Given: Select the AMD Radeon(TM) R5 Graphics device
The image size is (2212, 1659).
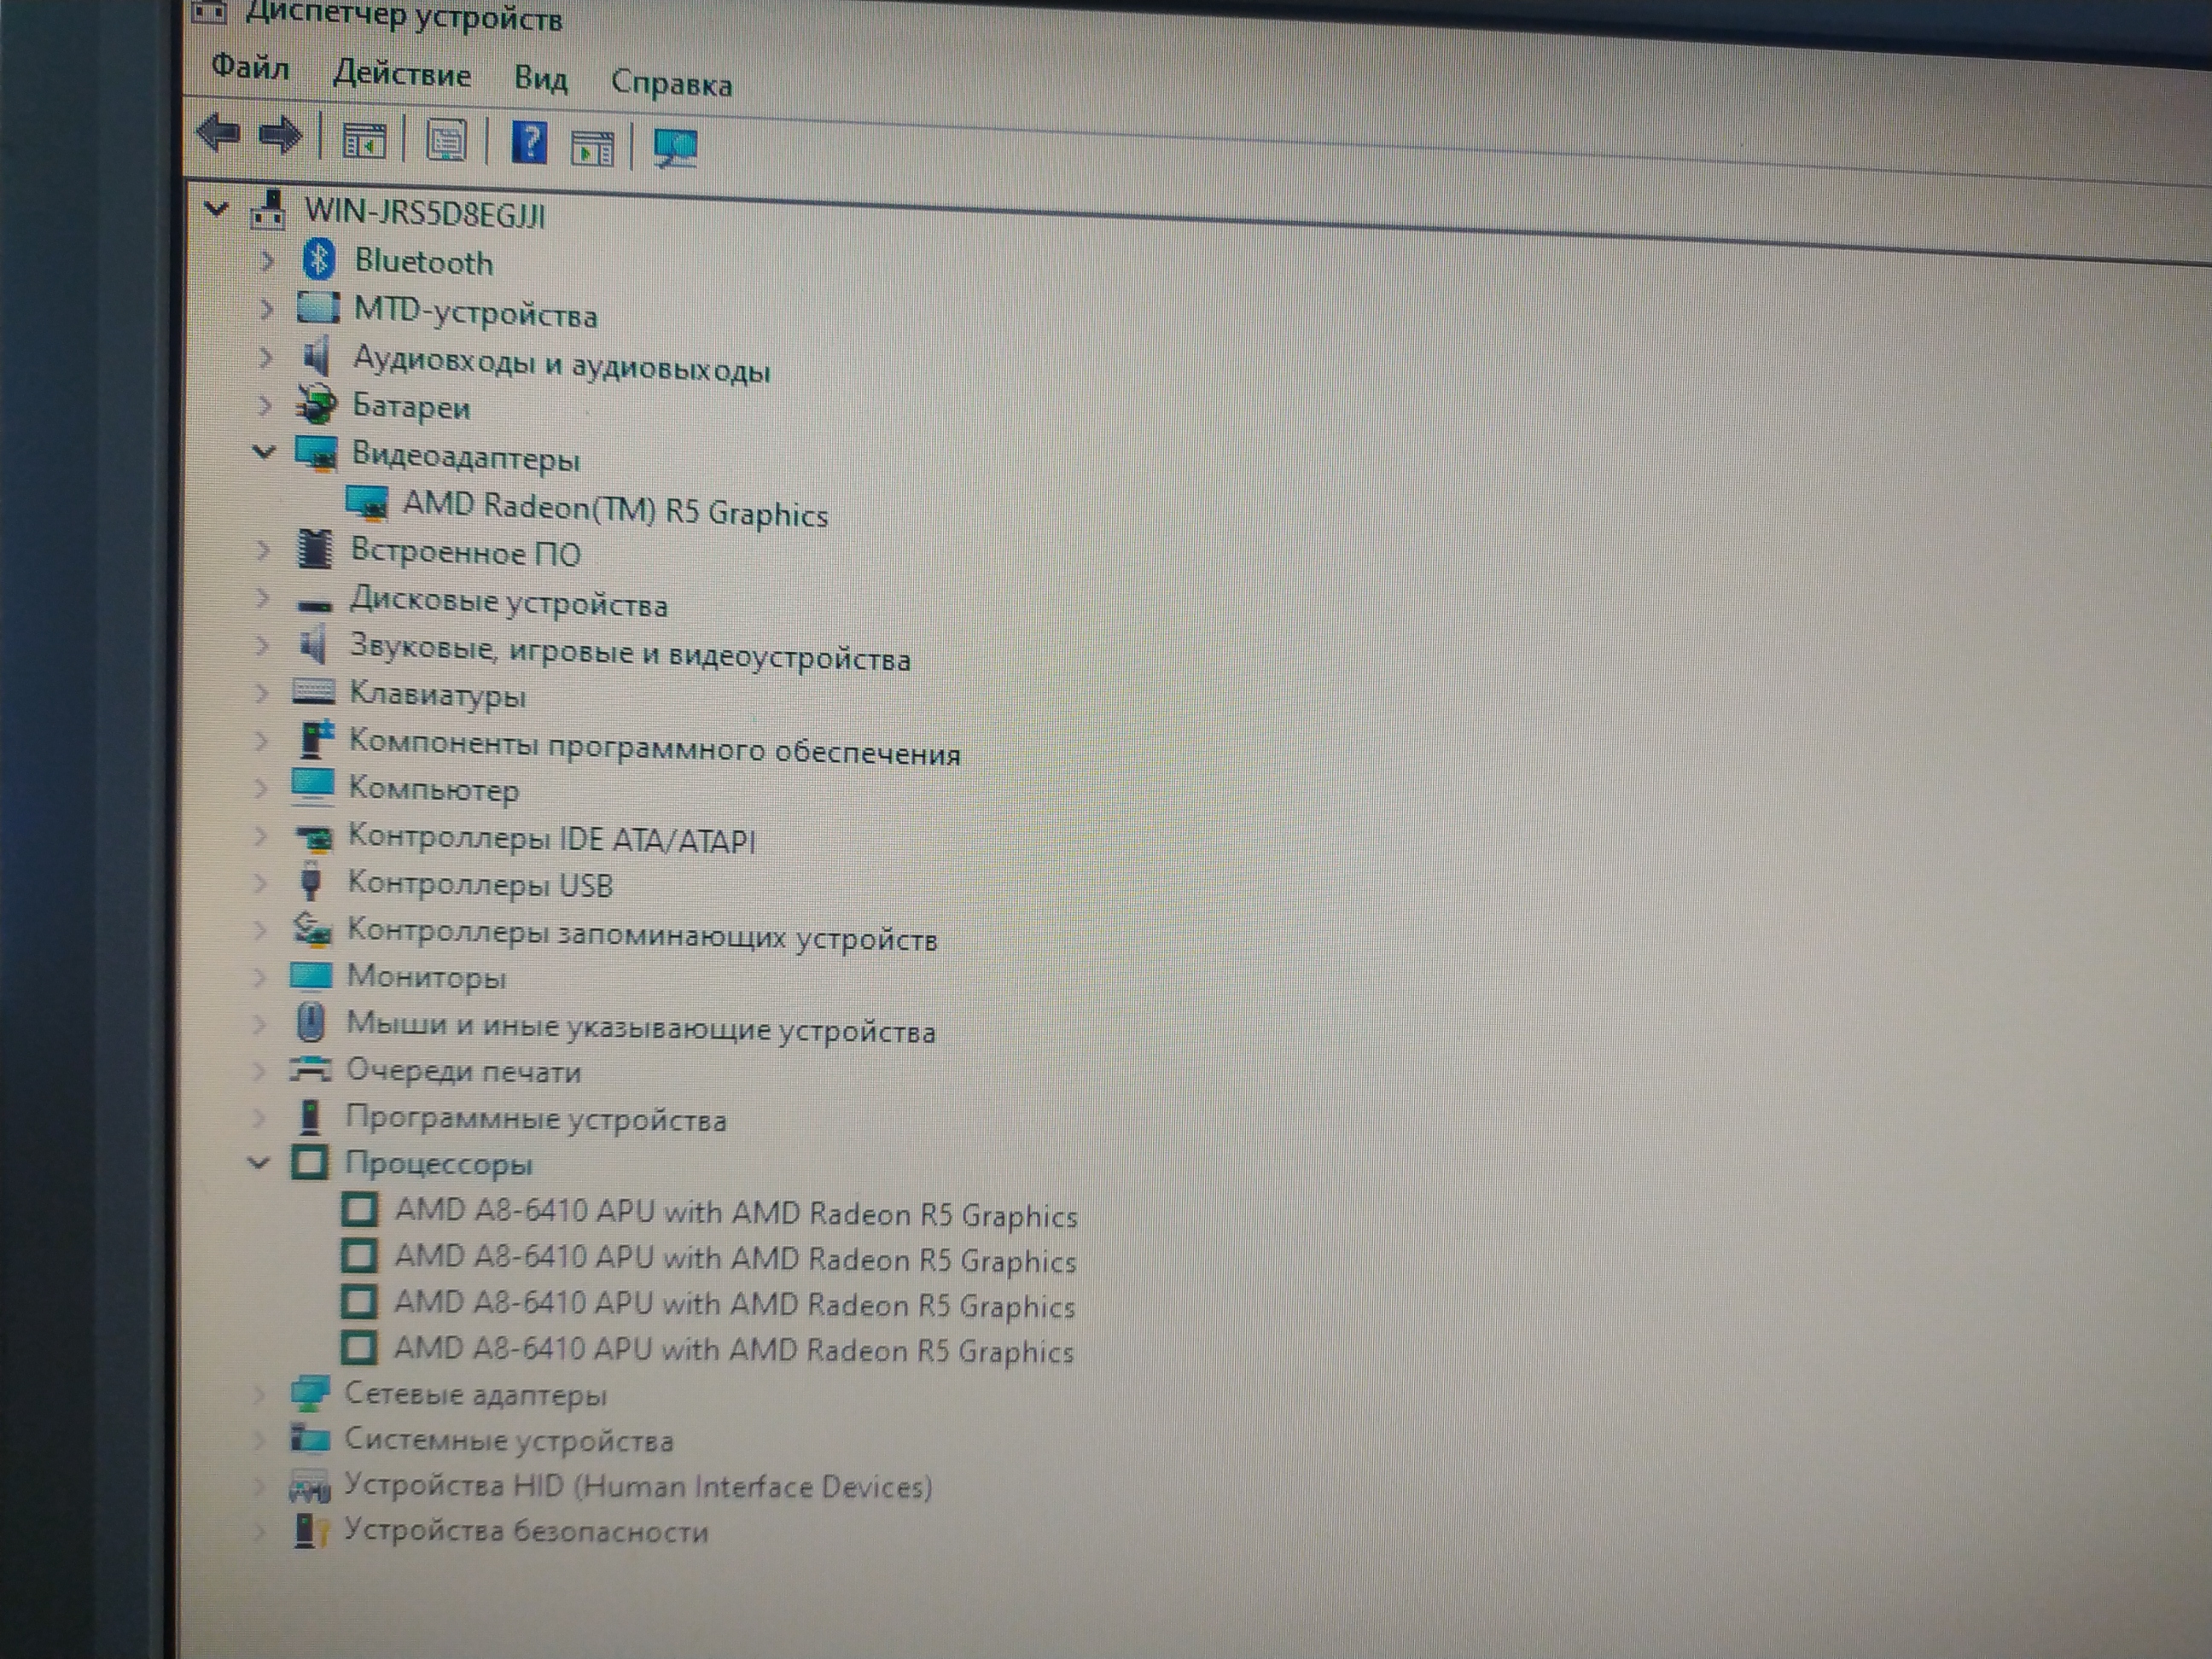Looking at the screenshot, I should pos(615,509).
